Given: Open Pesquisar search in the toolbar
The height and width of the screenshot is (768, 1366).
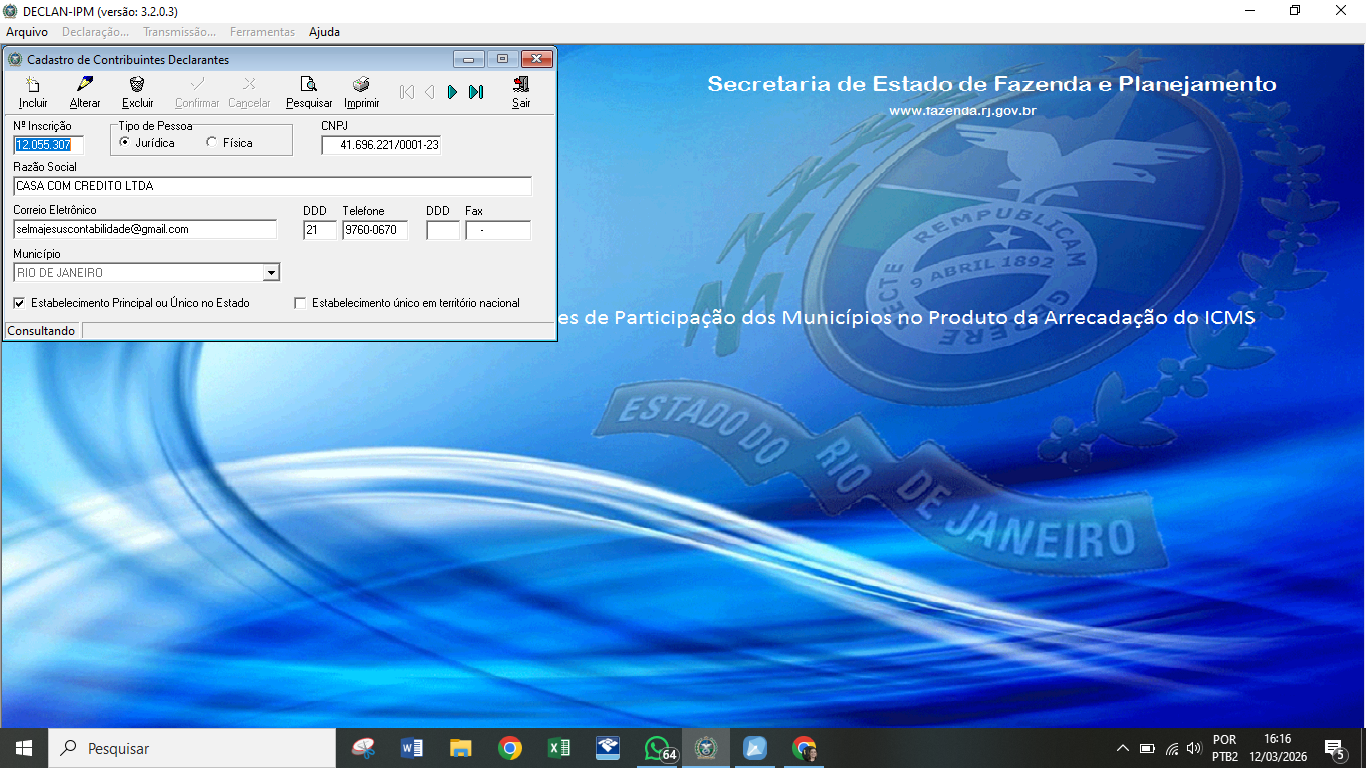Looking at the screenshot, I should click(309, 92).
